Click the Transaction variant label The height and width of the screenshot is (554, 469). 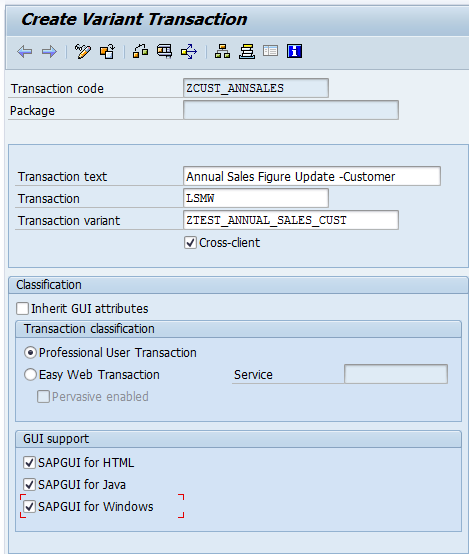point(69,221)
